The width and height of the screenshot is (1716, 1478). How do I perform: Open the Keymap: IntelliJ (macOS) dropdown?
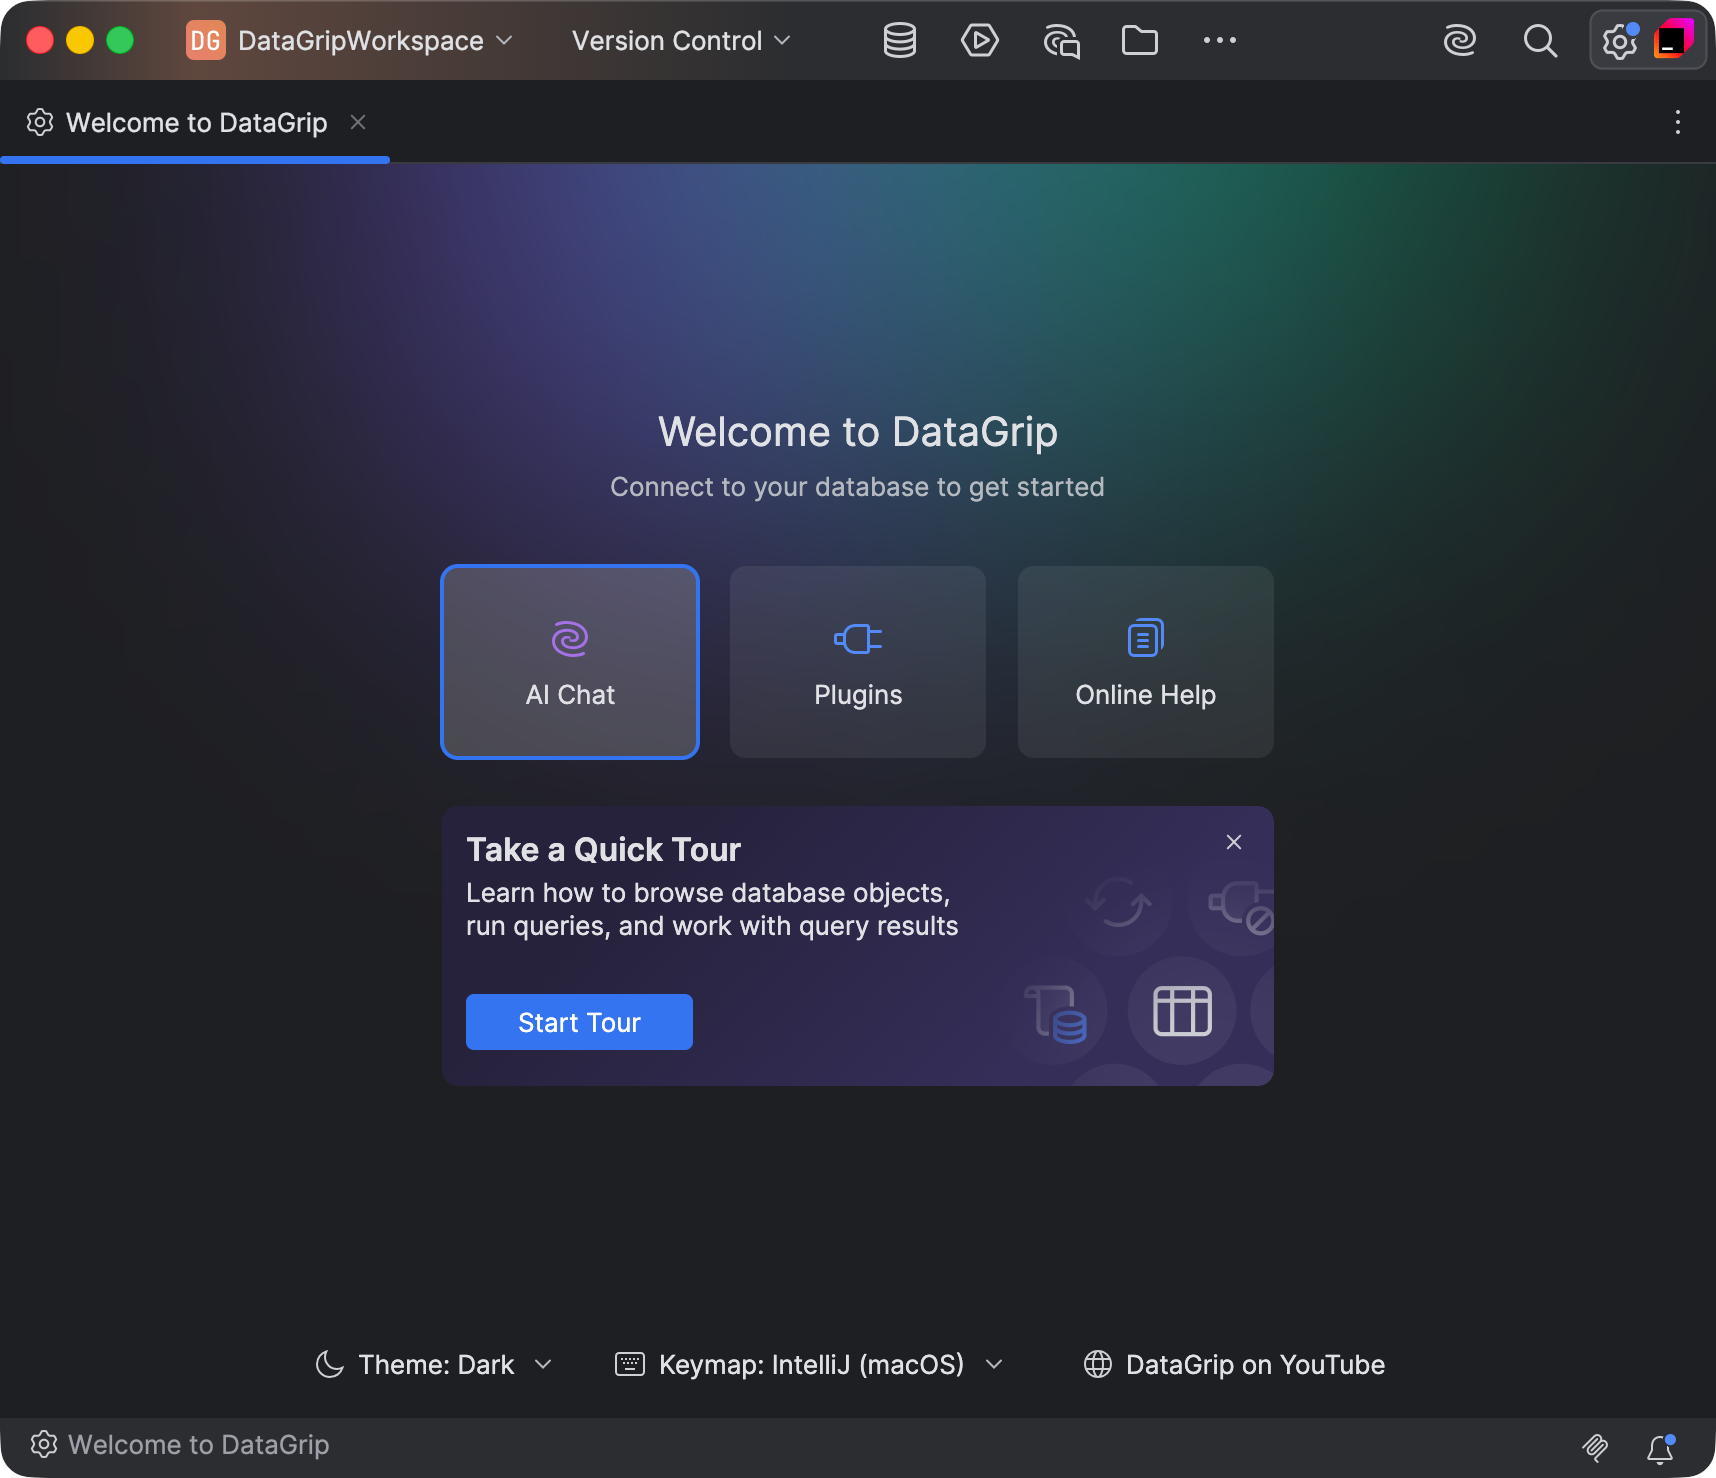(809, 1365)
